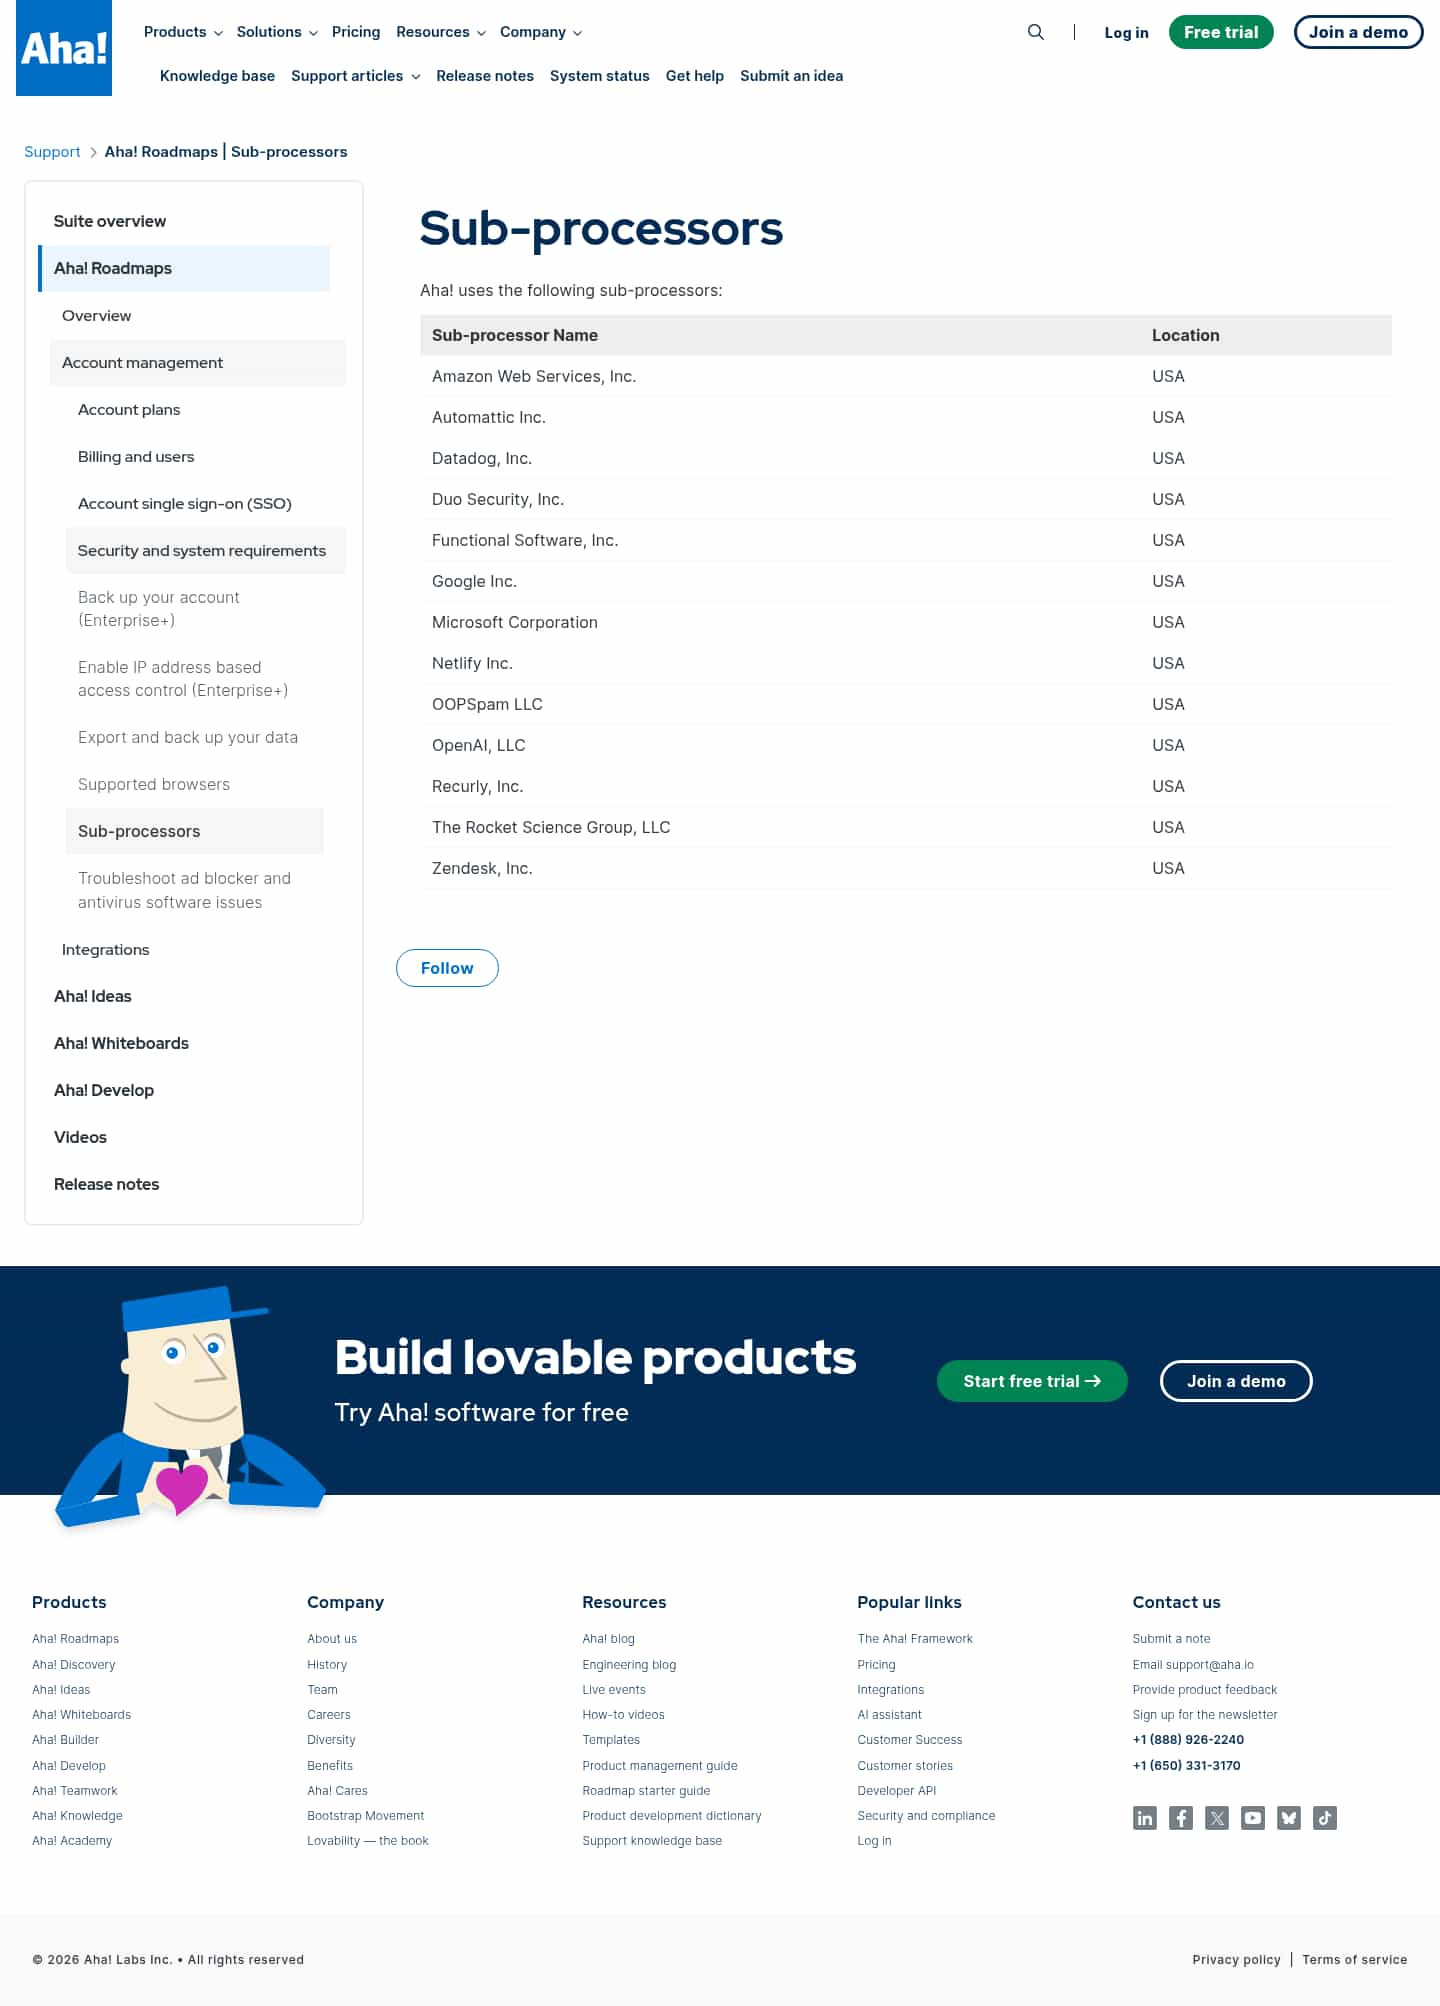Click Start free trial button

1032,1381
